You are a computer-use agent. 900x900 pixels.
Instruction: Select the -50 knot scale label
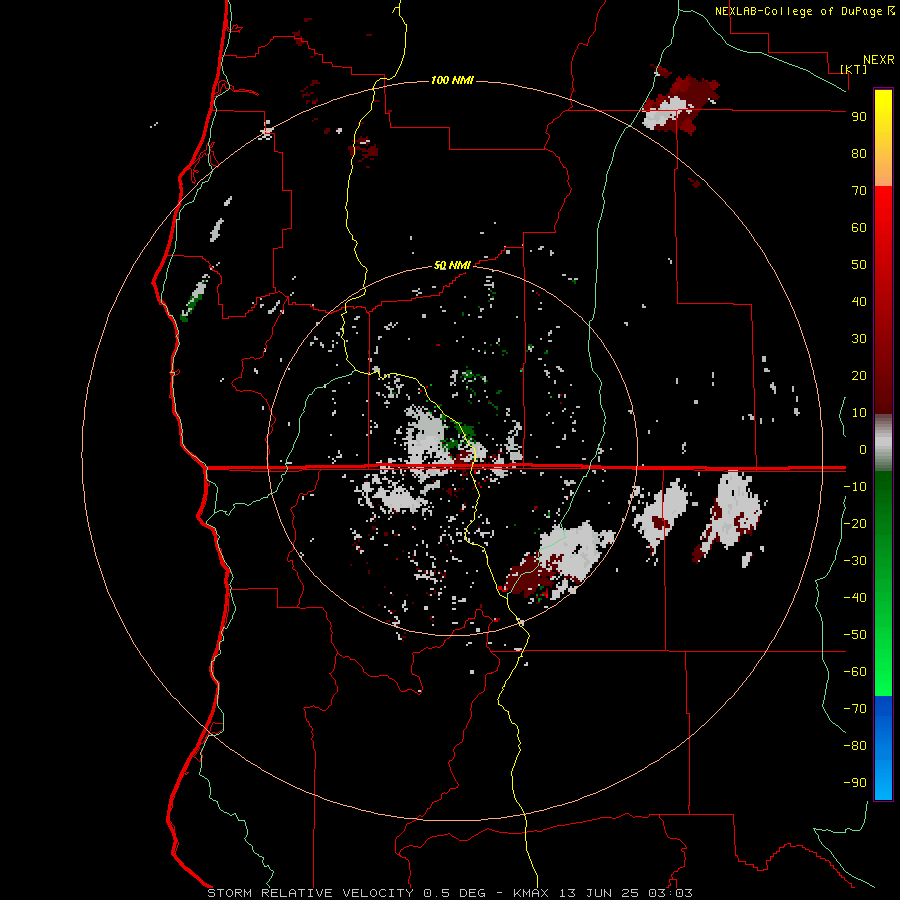[x=855, y=635]
